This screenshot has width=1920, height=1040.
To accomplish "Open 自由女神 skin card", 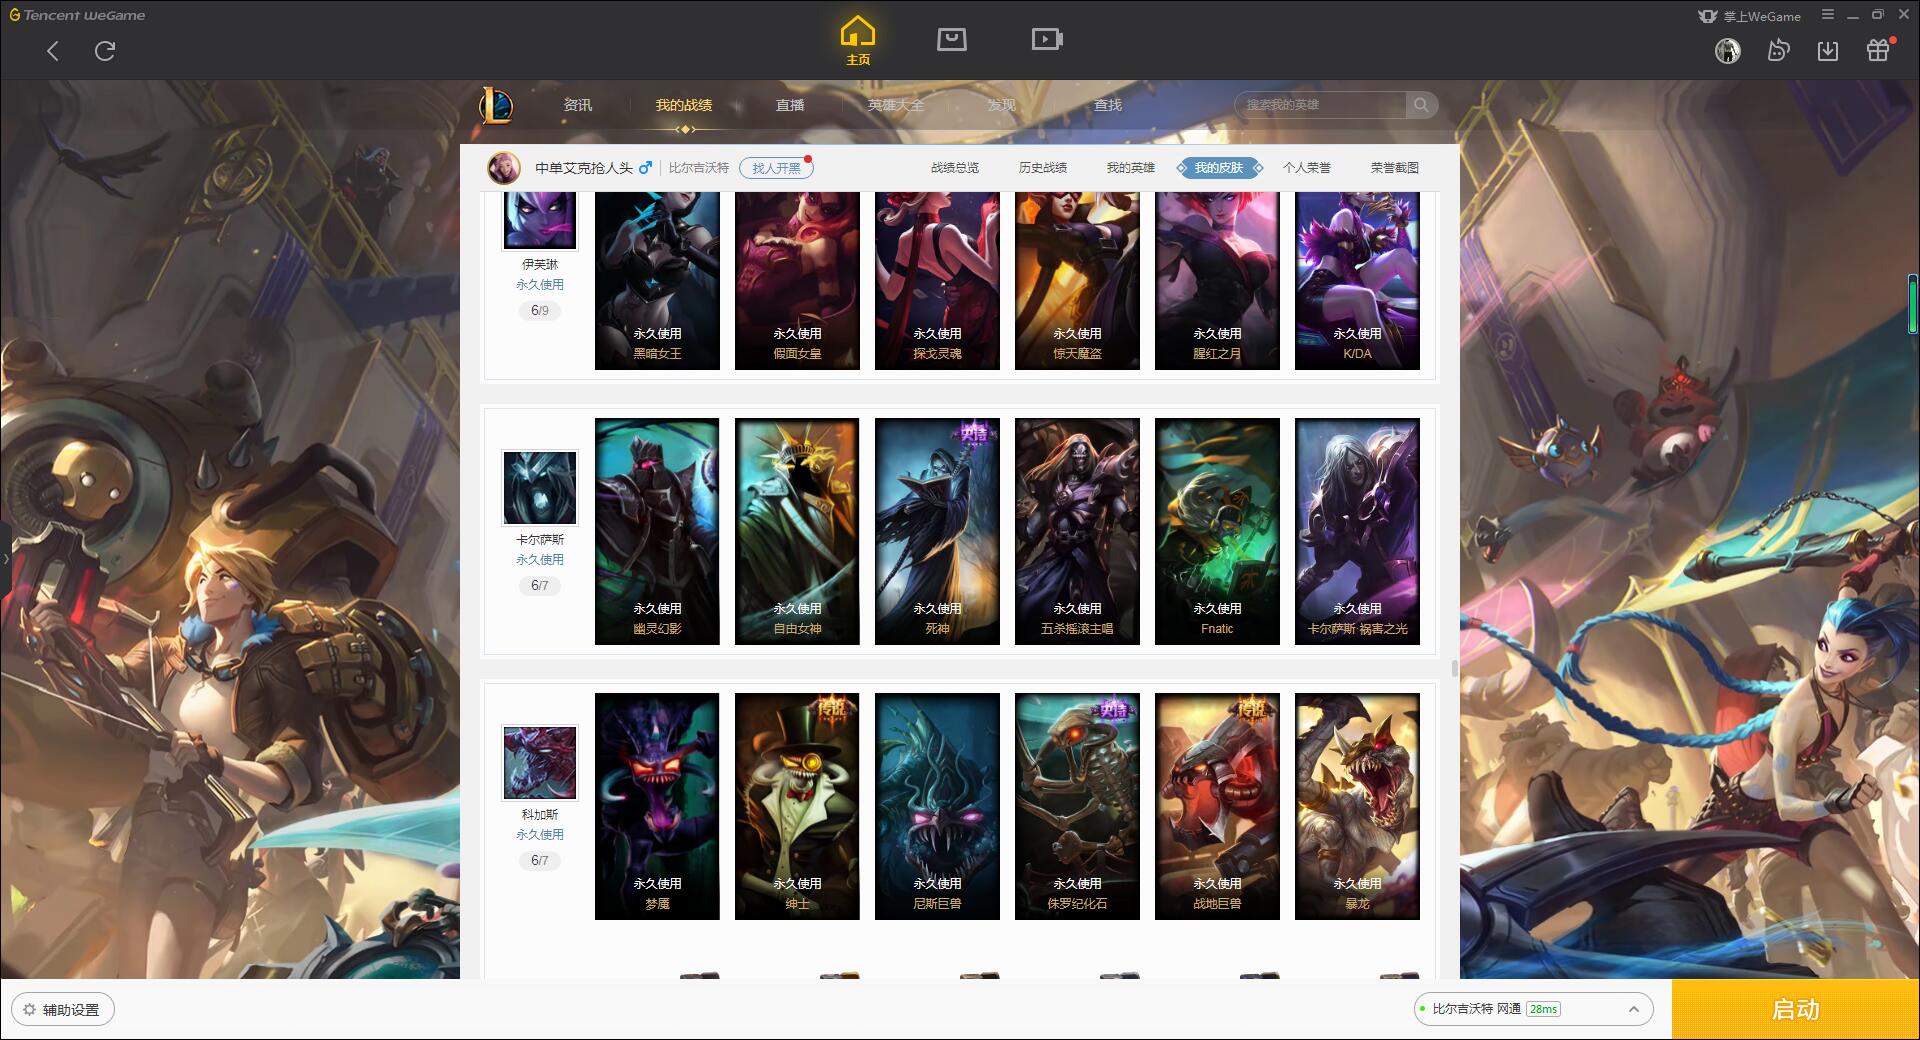I will tap(797, 531).
